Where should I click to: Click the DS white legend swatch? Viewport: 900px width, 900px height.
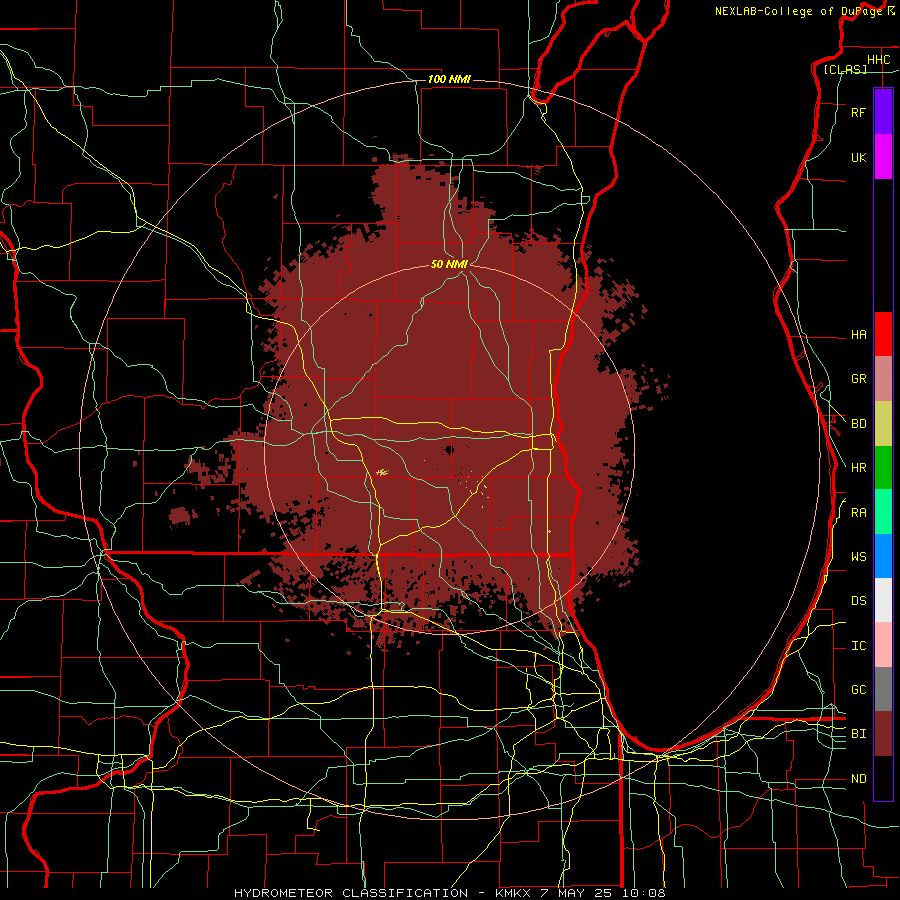(x=883, y=600)
